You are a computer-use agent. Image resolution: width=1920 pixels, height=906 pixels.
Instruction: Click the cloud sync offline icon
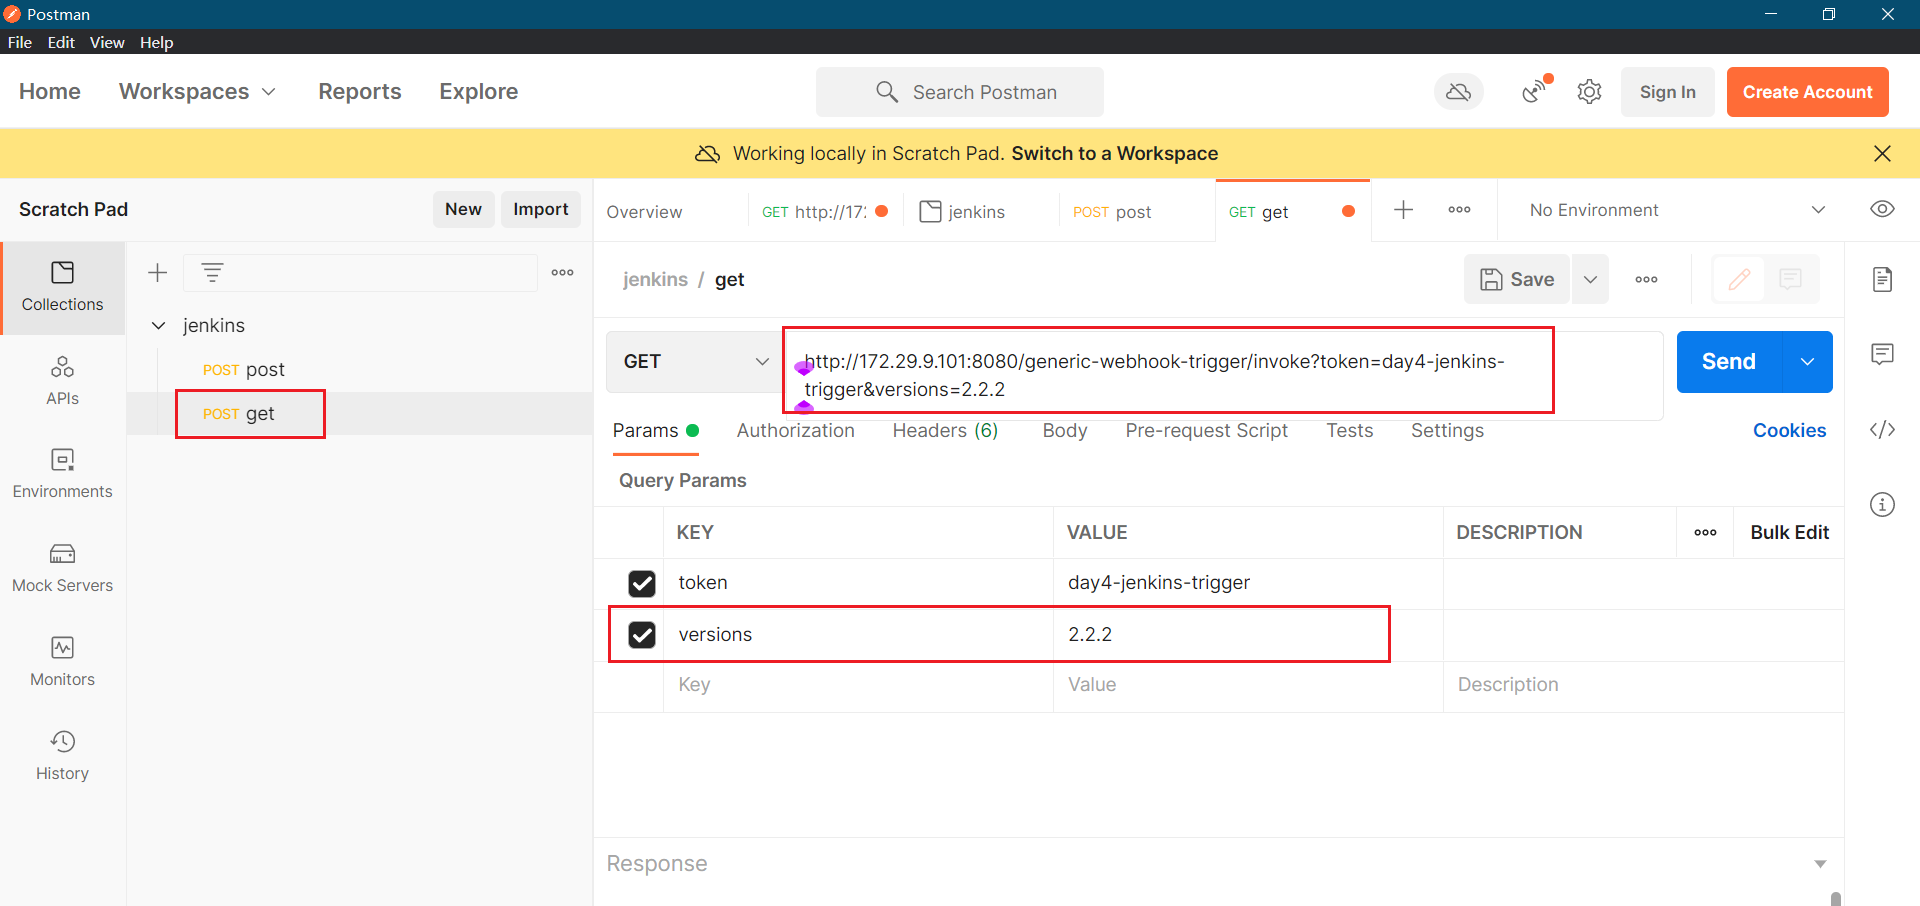[x=1459, y=92]
